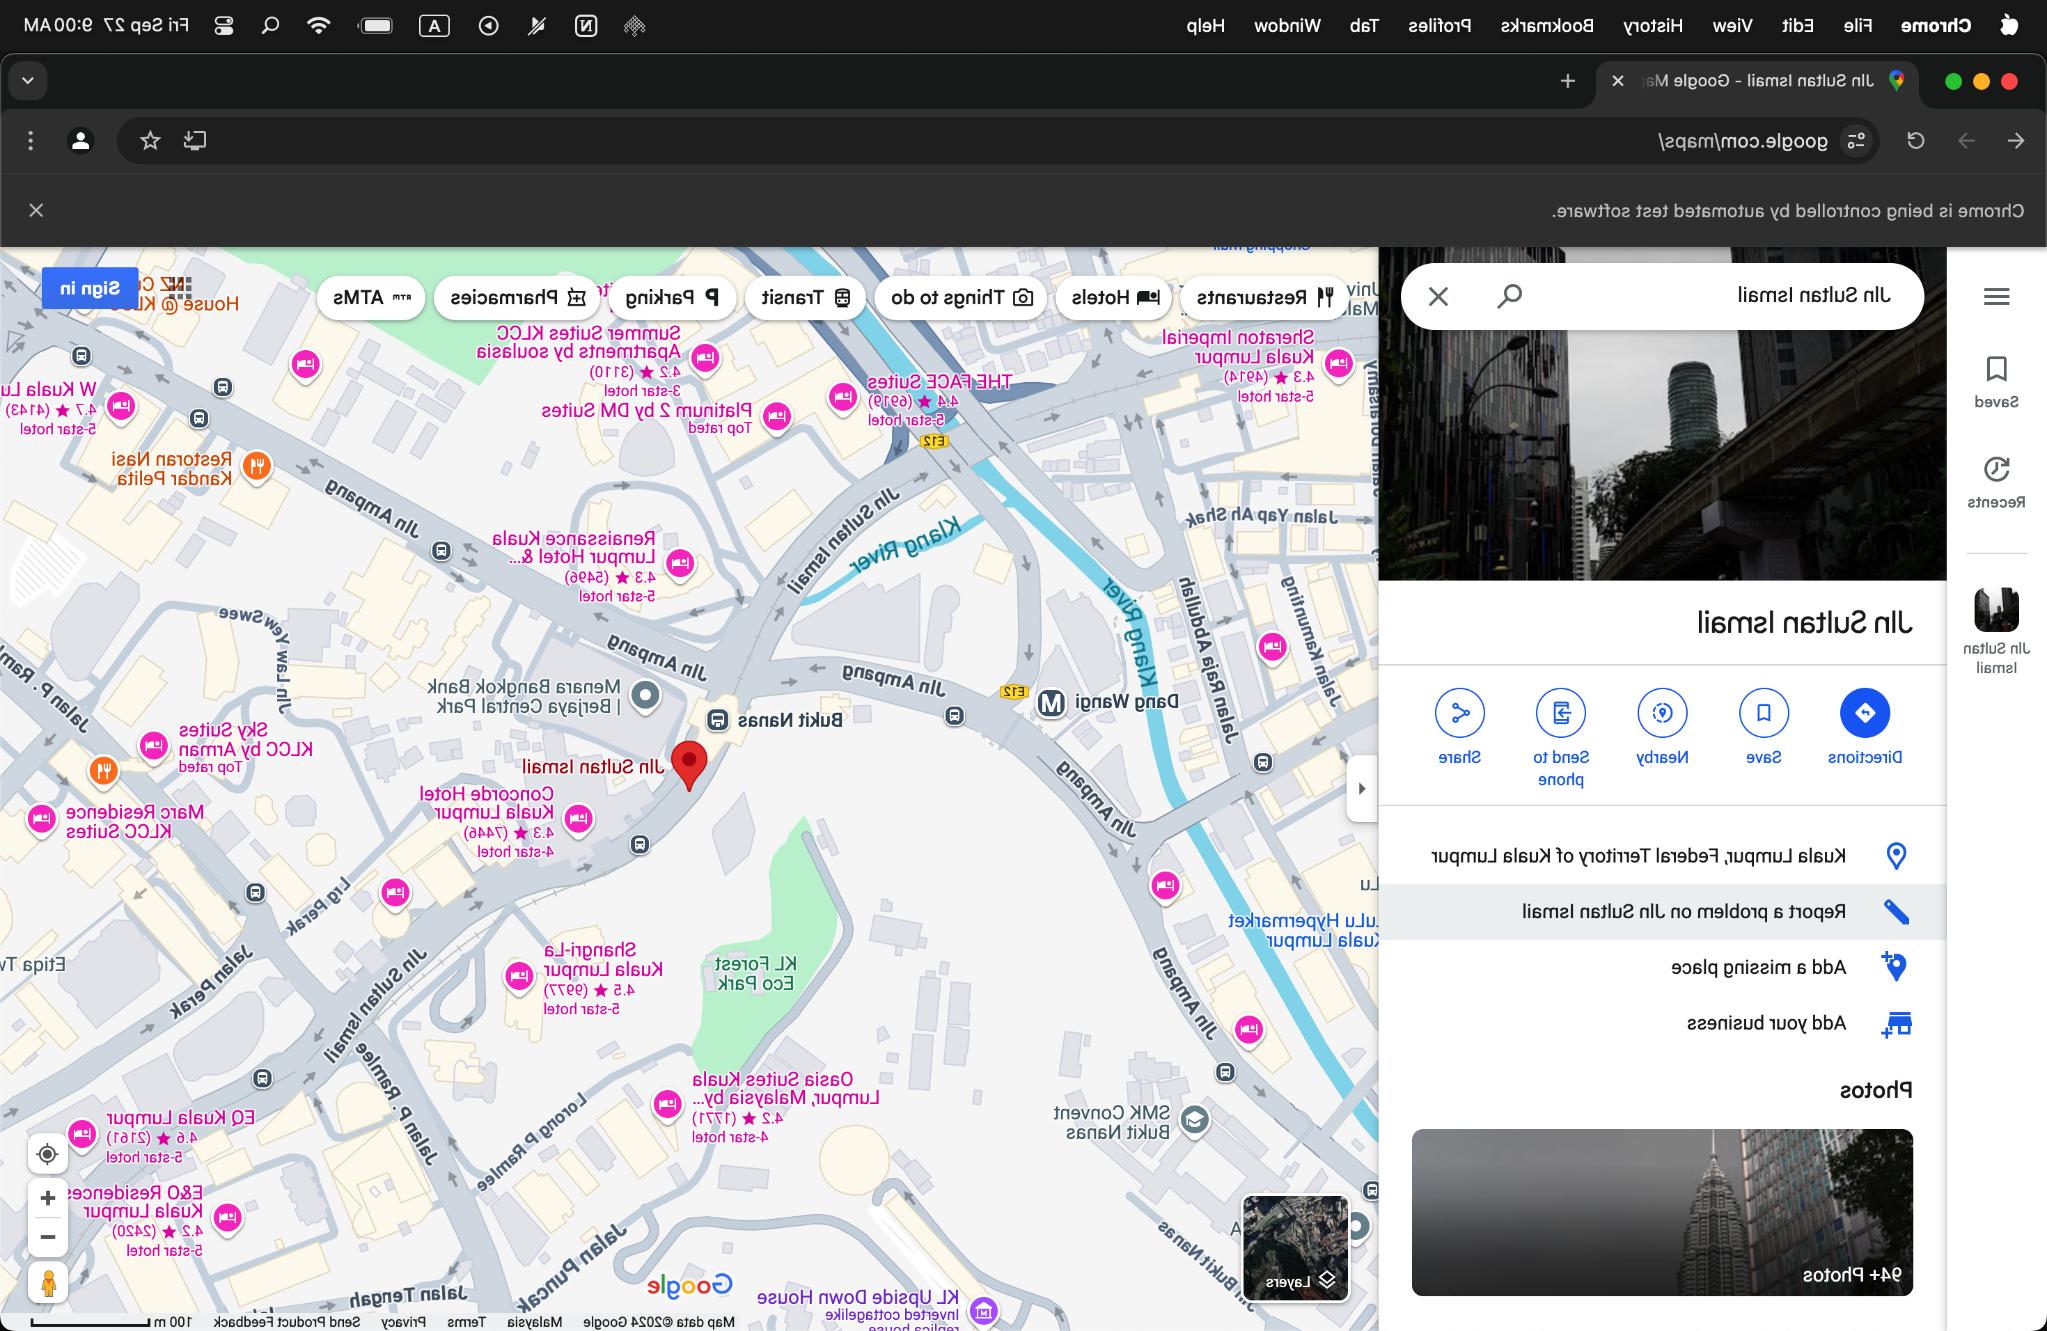Dismiss the automated test software infobar

[36, 210]
